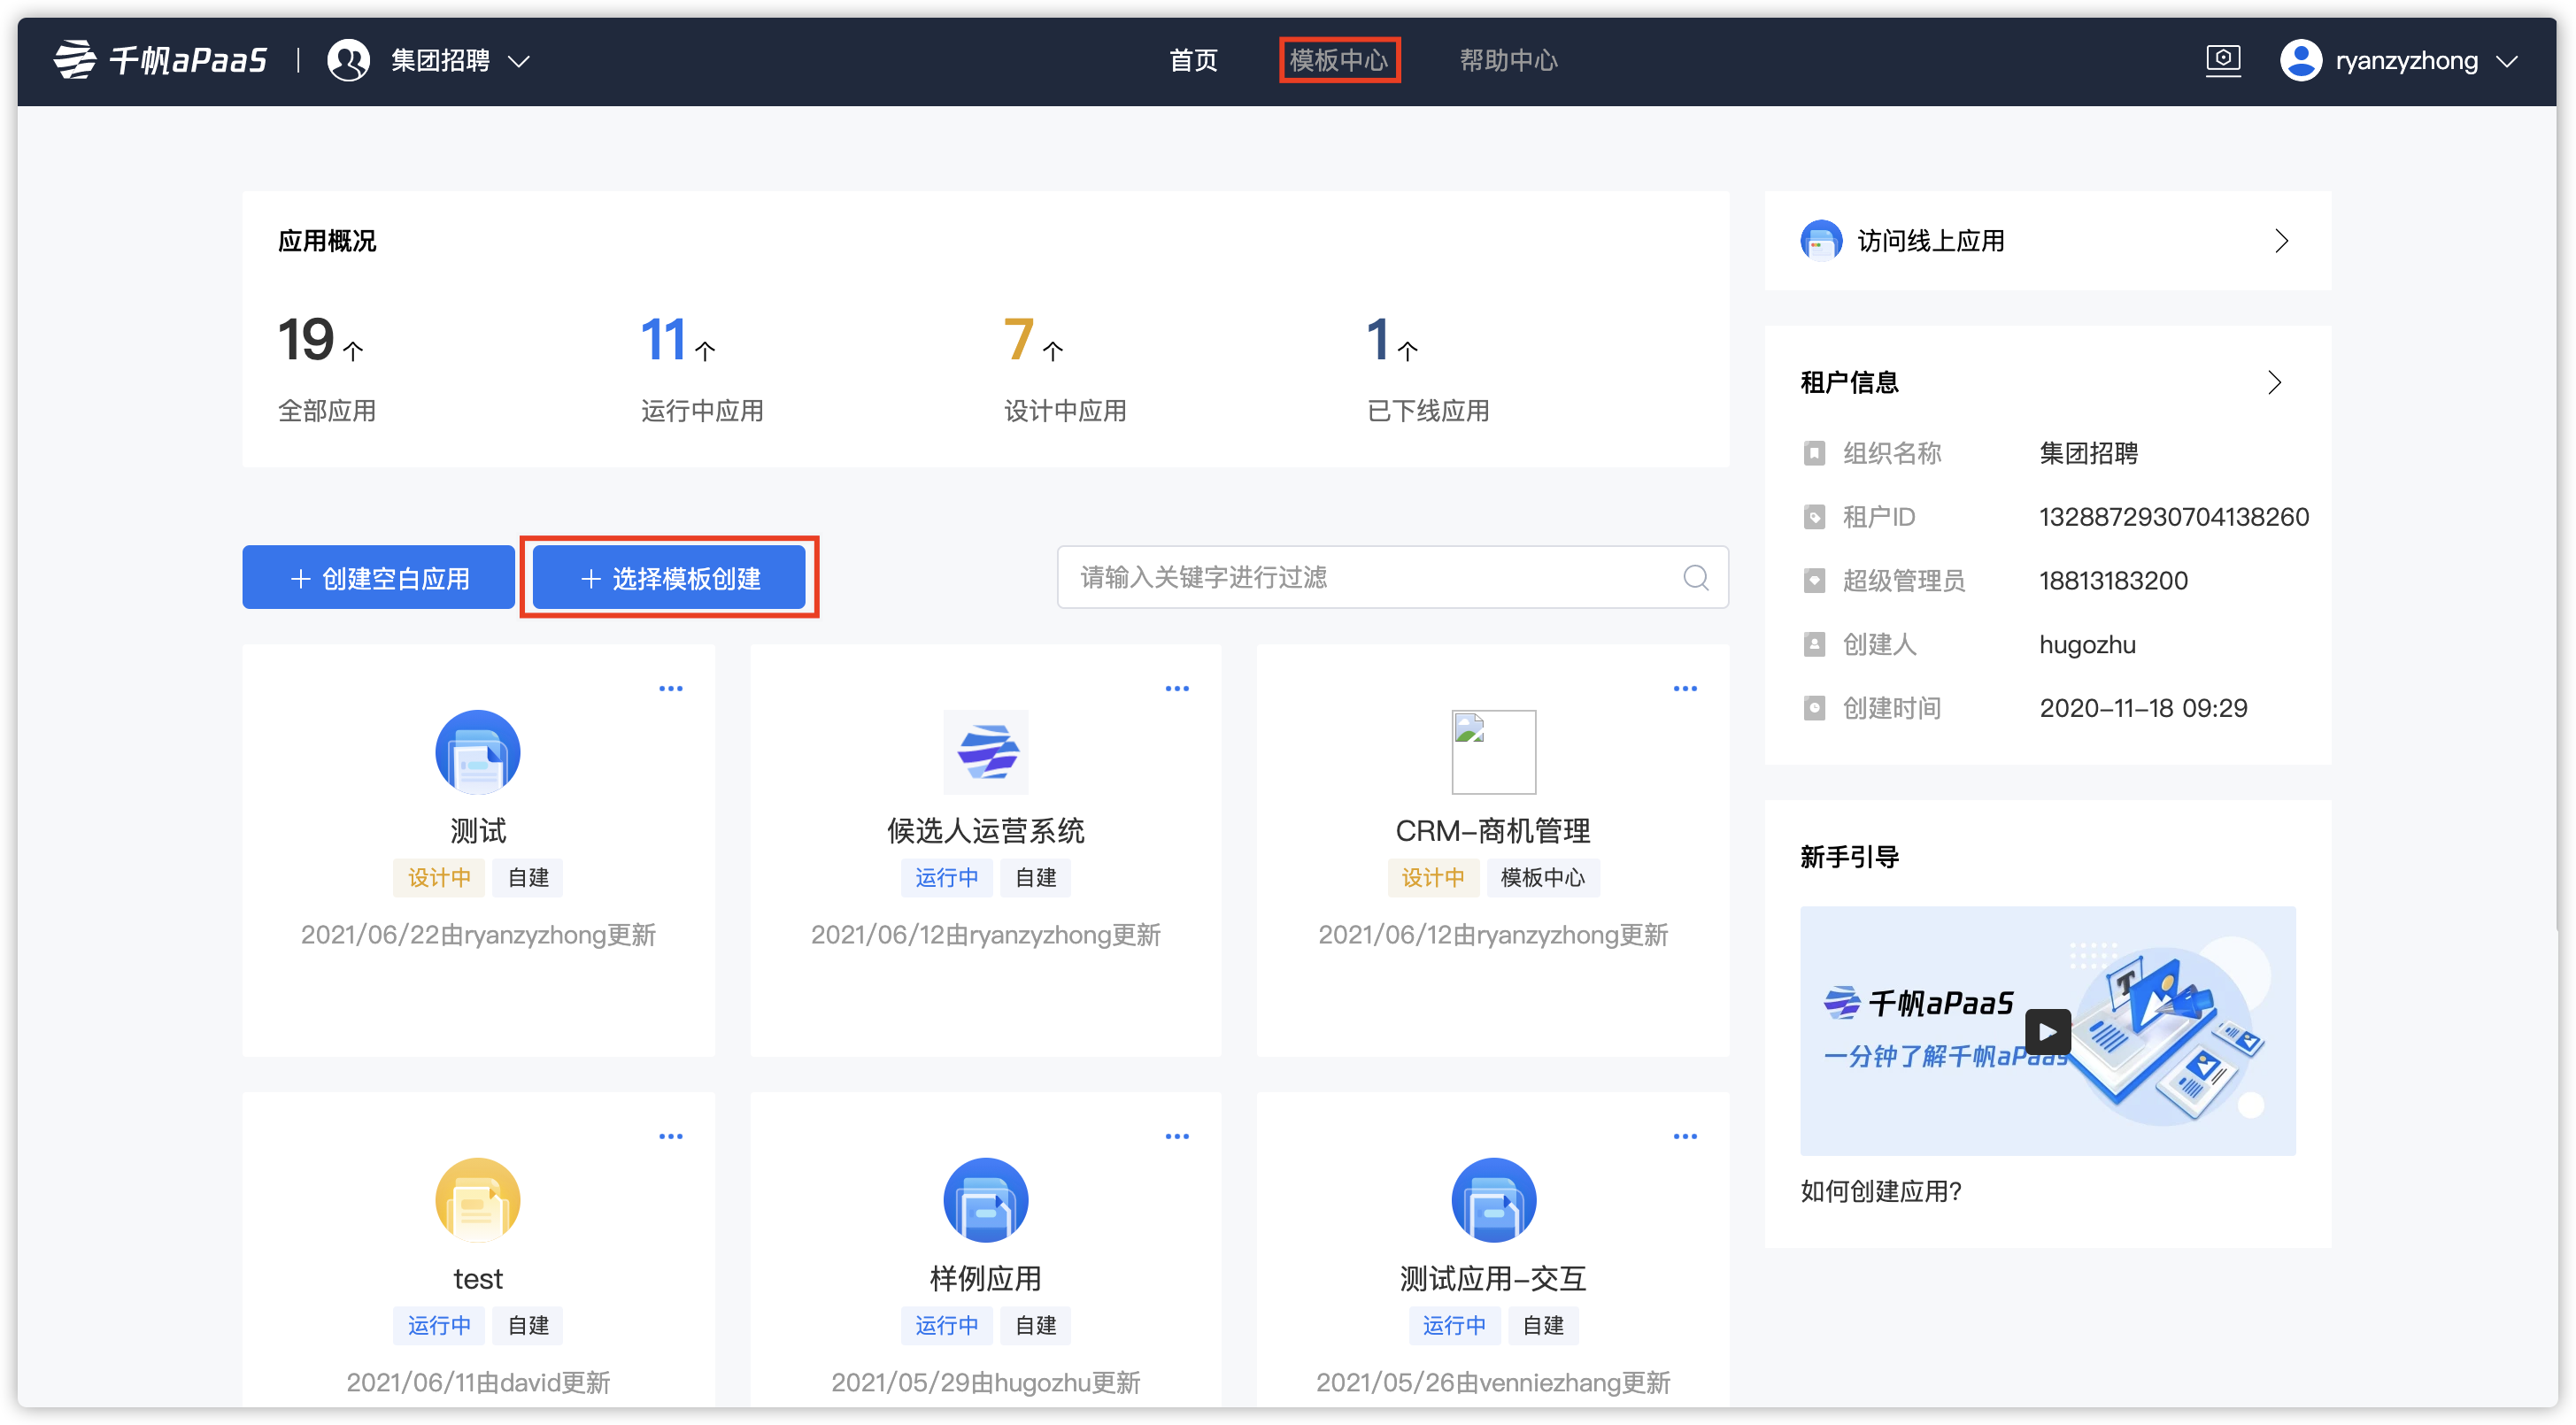Click the 租户信息 heading
The height and width of the screenshot is (1425, 2576).
point(1849,383)
